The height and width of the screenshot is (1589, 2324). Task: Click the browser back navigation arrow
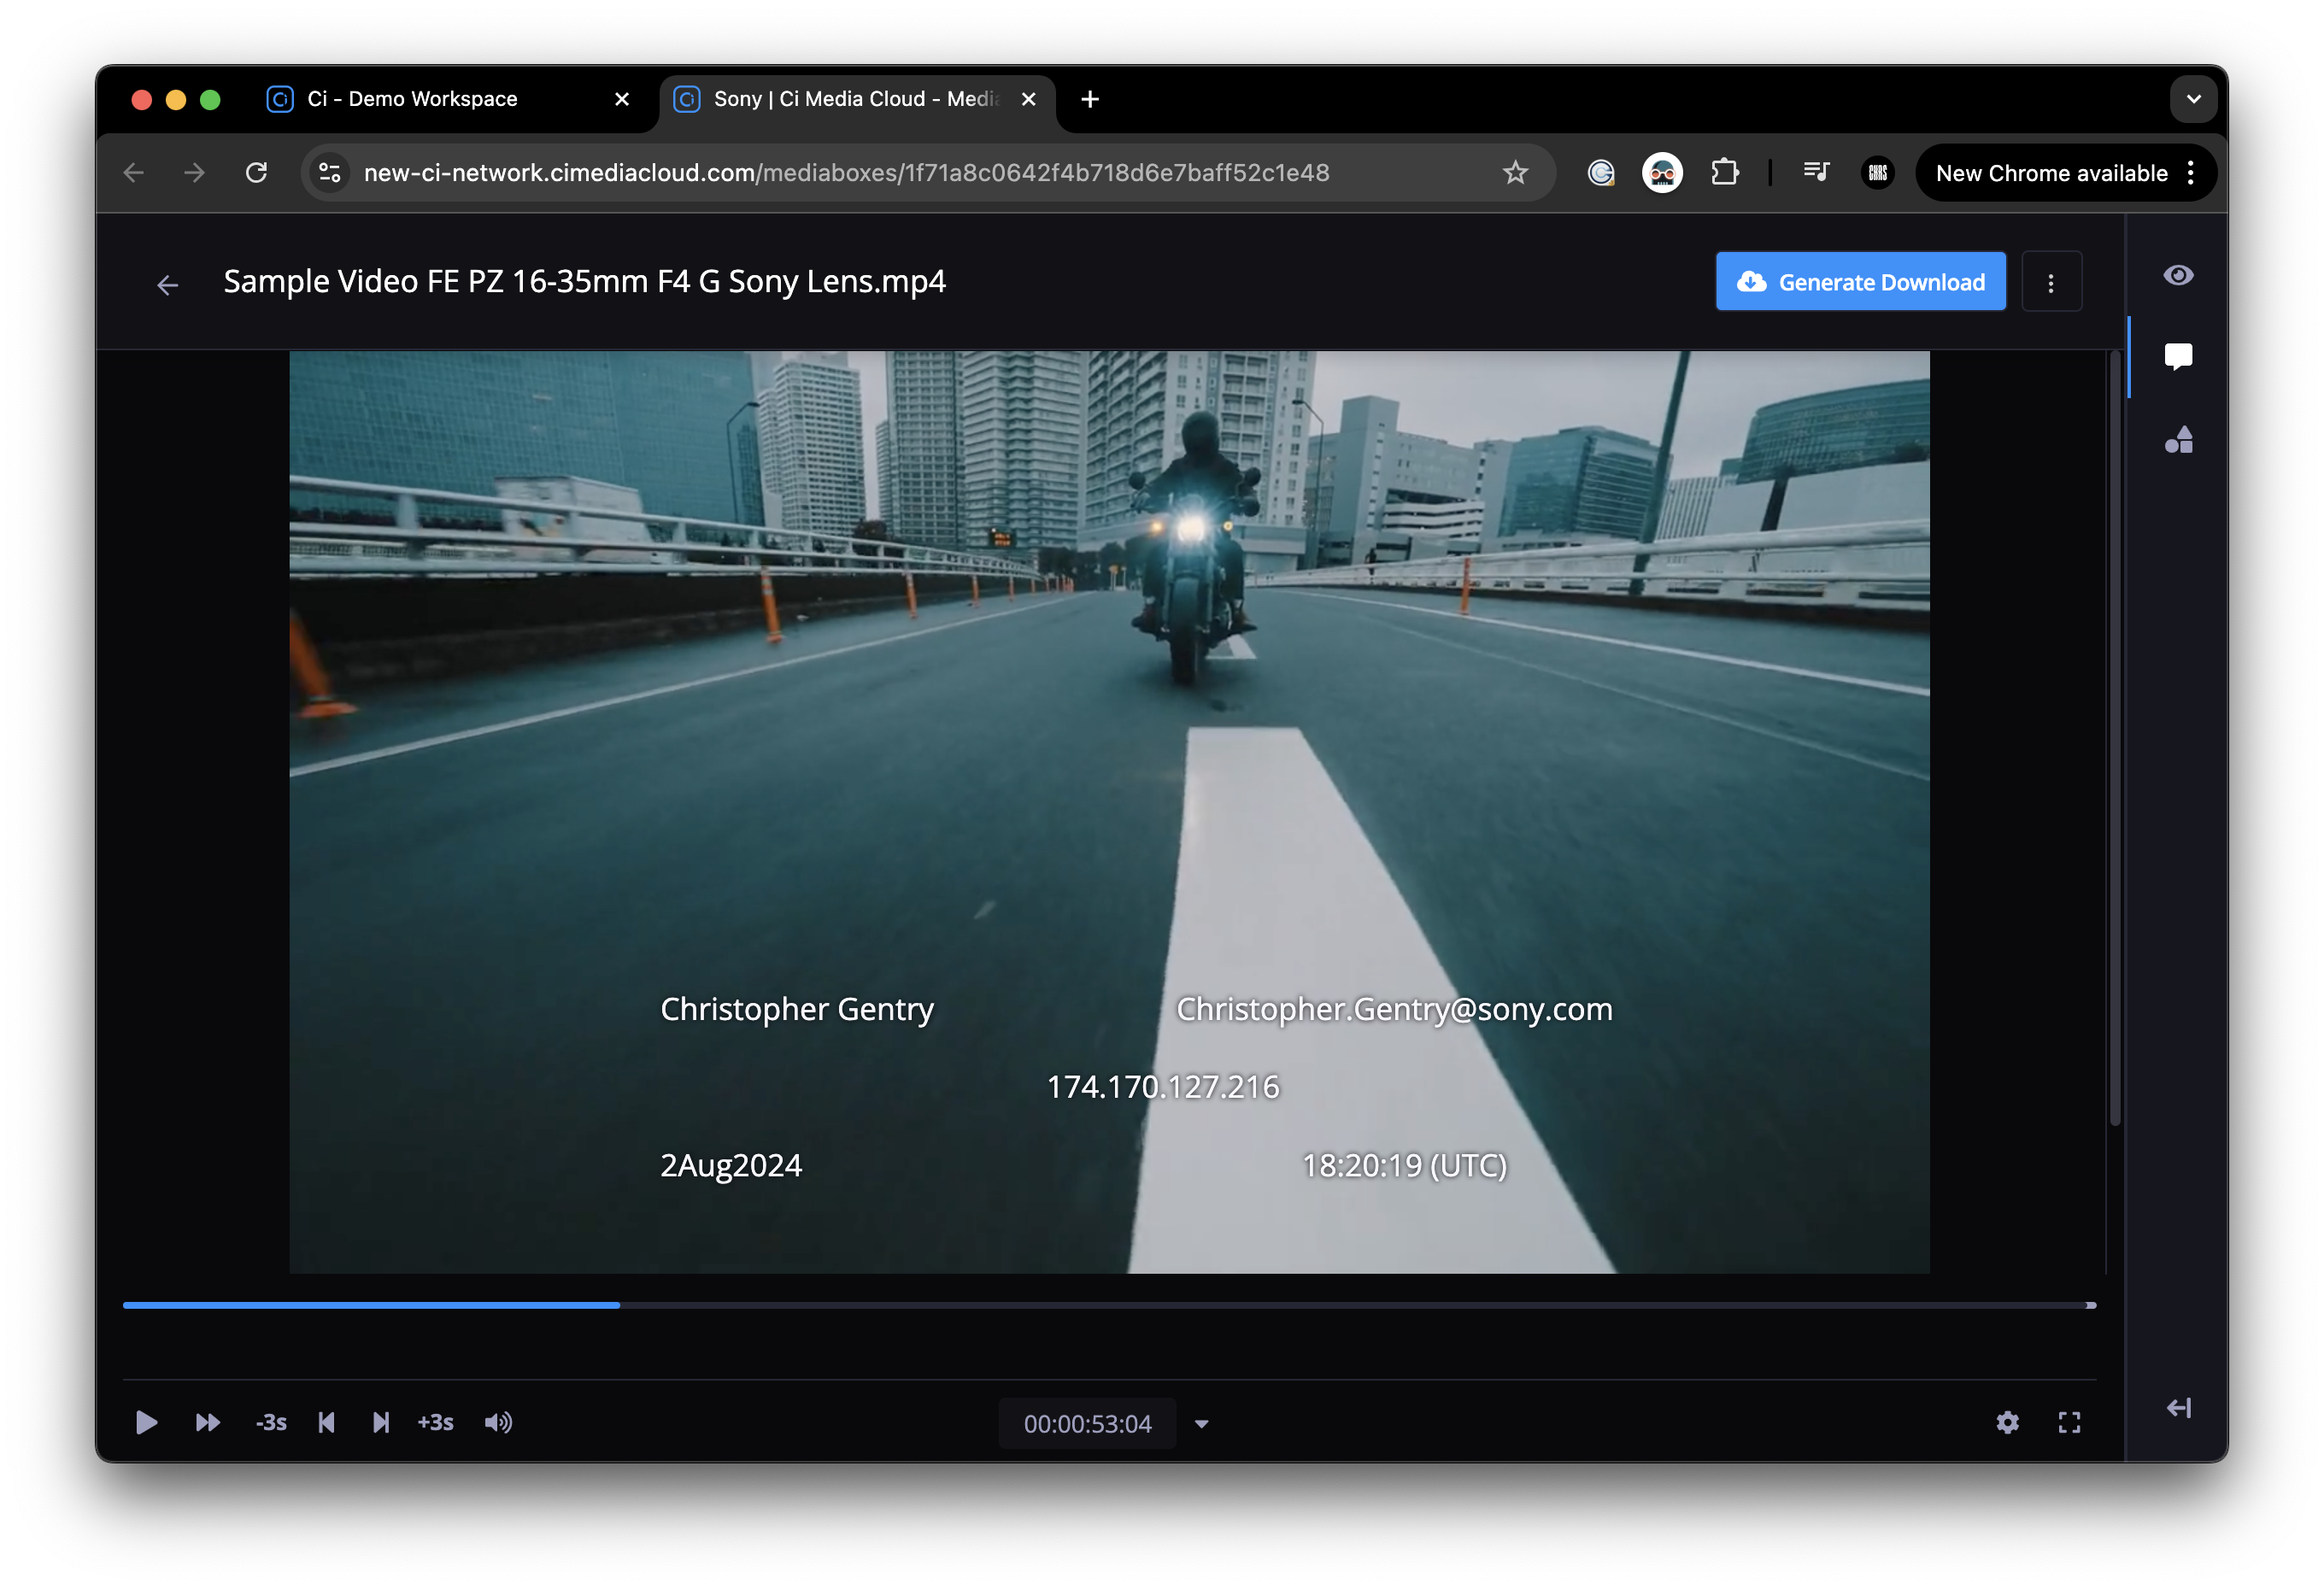[134, 172]
